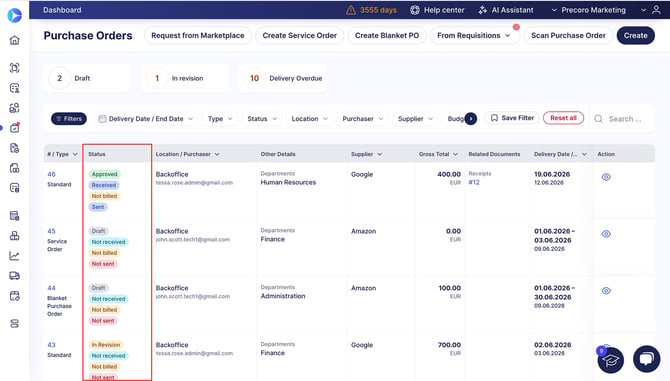
Task: View order 46 using eye icon
Action: 606,177
